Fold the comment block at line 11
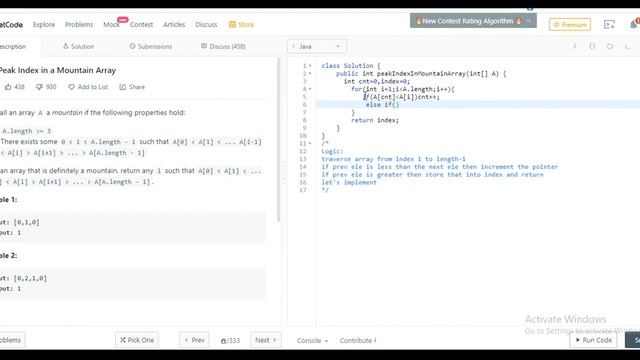 point(310,143)
